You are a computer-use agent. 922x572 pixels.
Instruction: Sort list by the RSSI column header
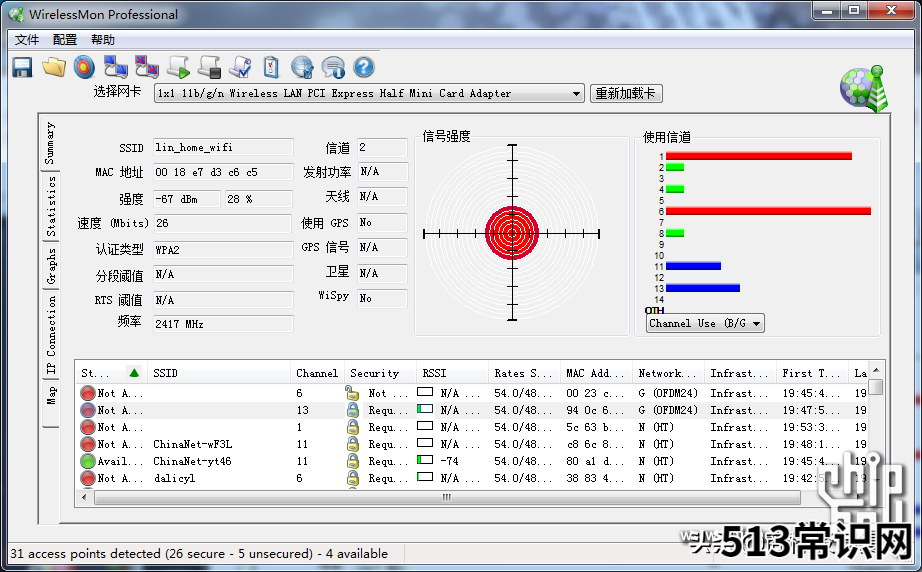pyautogui.click(x=452, y=373)
